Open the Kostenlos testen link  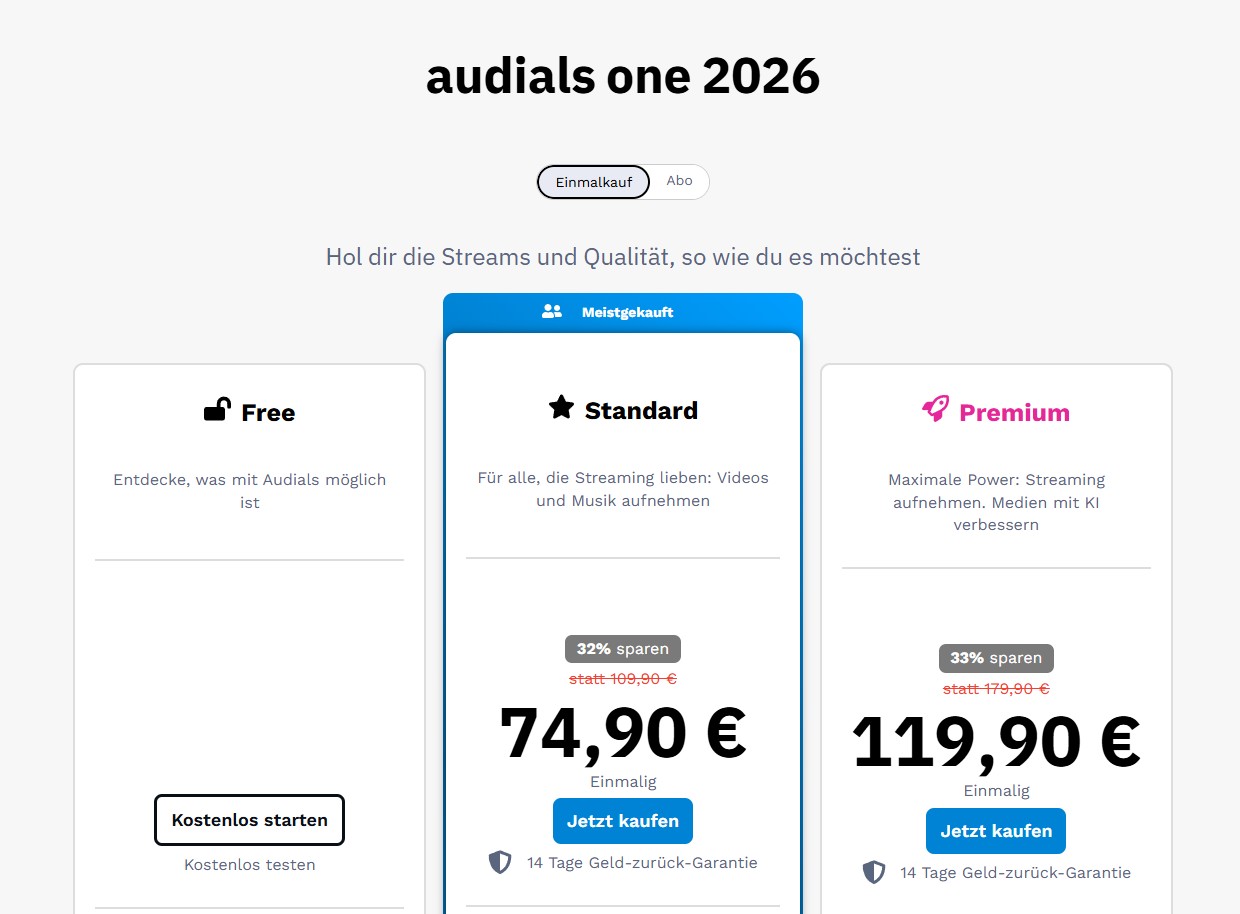[249, 864]
